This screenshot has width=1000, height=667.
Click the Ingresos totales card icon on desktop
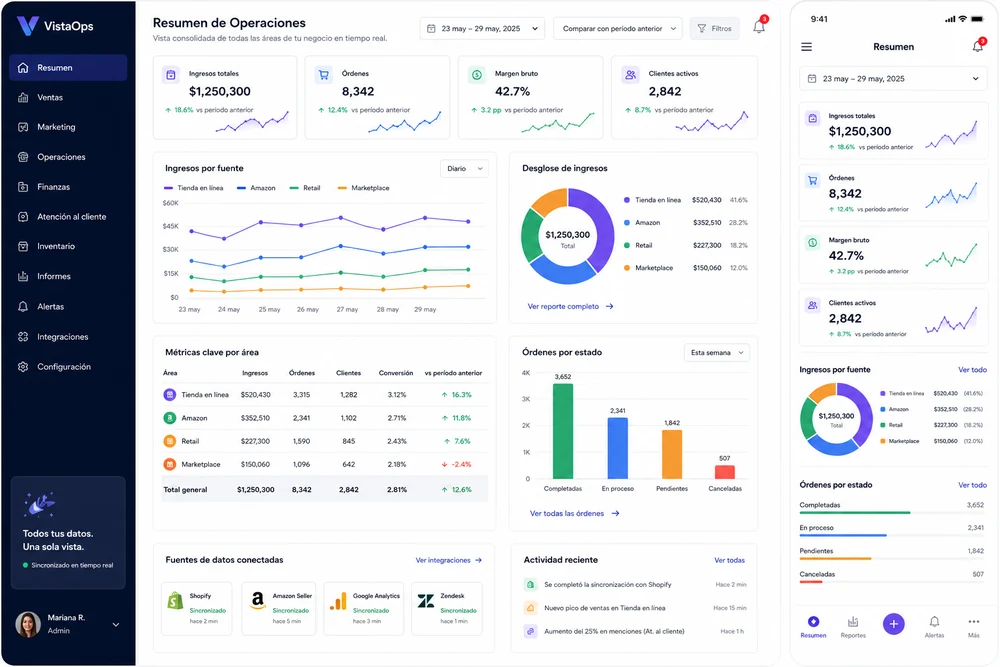(171, 75)
